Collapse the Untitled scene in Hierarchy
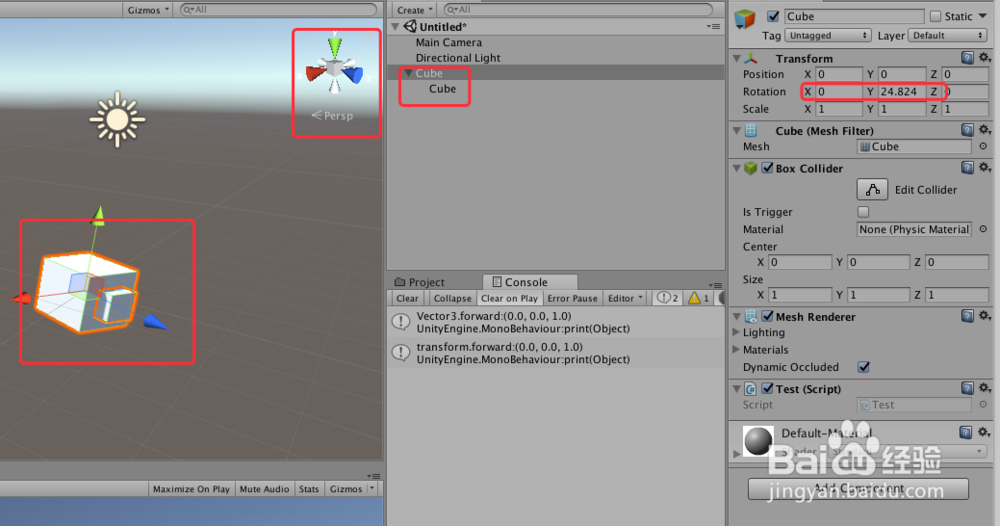 pyautogui.click(x=396, y=27)
